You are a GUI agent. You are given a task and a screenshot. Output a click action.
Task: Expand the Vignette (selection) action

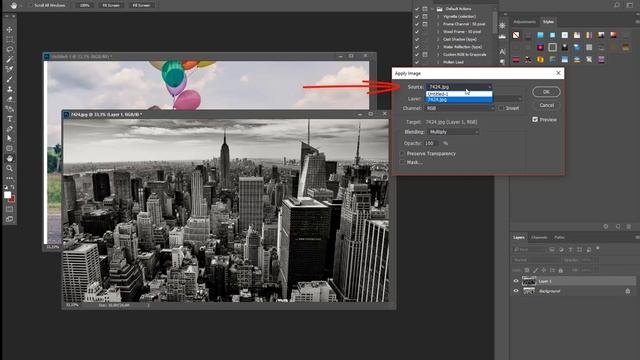(x=438, y=16)
